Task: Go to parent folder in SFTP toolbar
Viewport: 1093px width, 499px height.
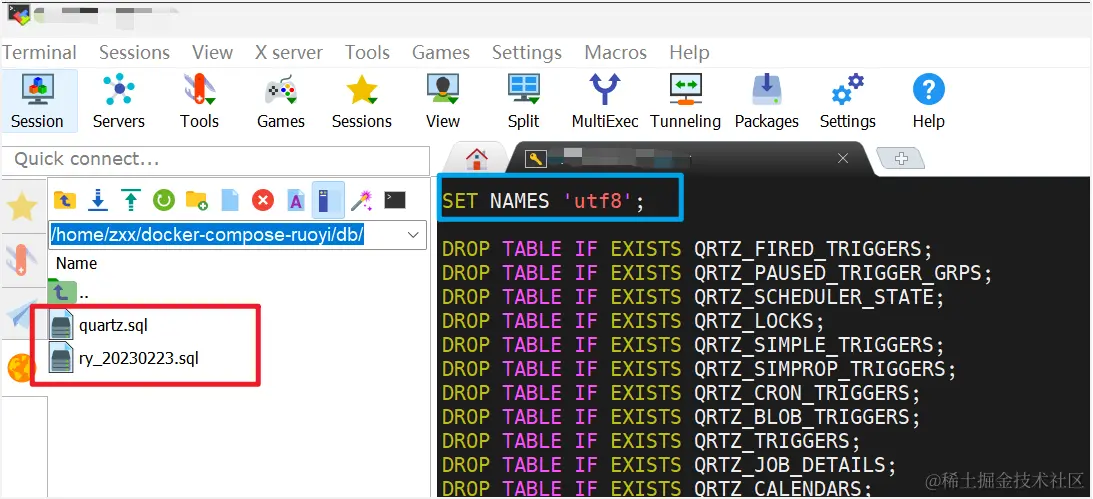Action: click(65, 201)
